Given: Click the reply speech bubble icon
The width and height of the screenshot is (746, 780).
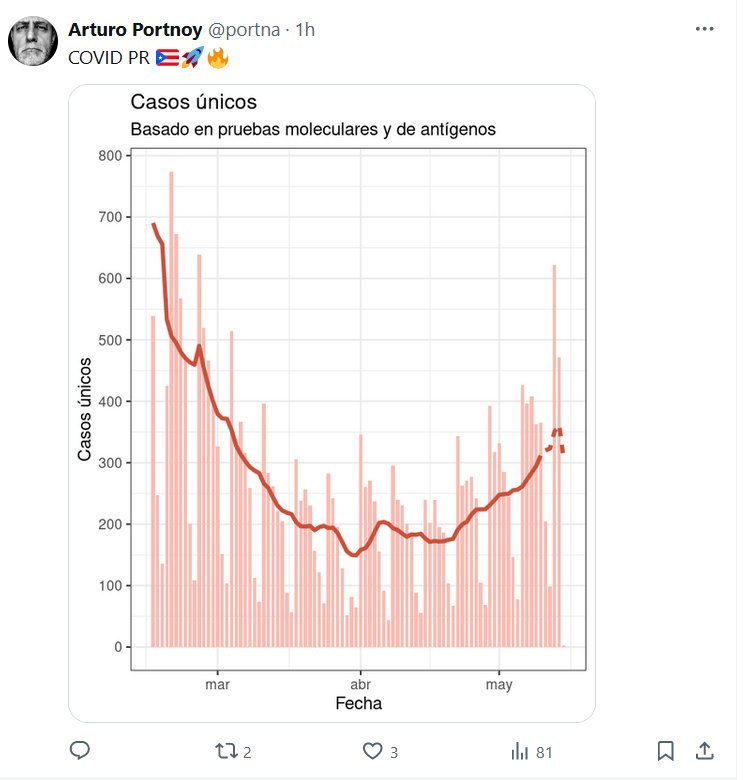Looking at the screenshot, I should point(82,751).
